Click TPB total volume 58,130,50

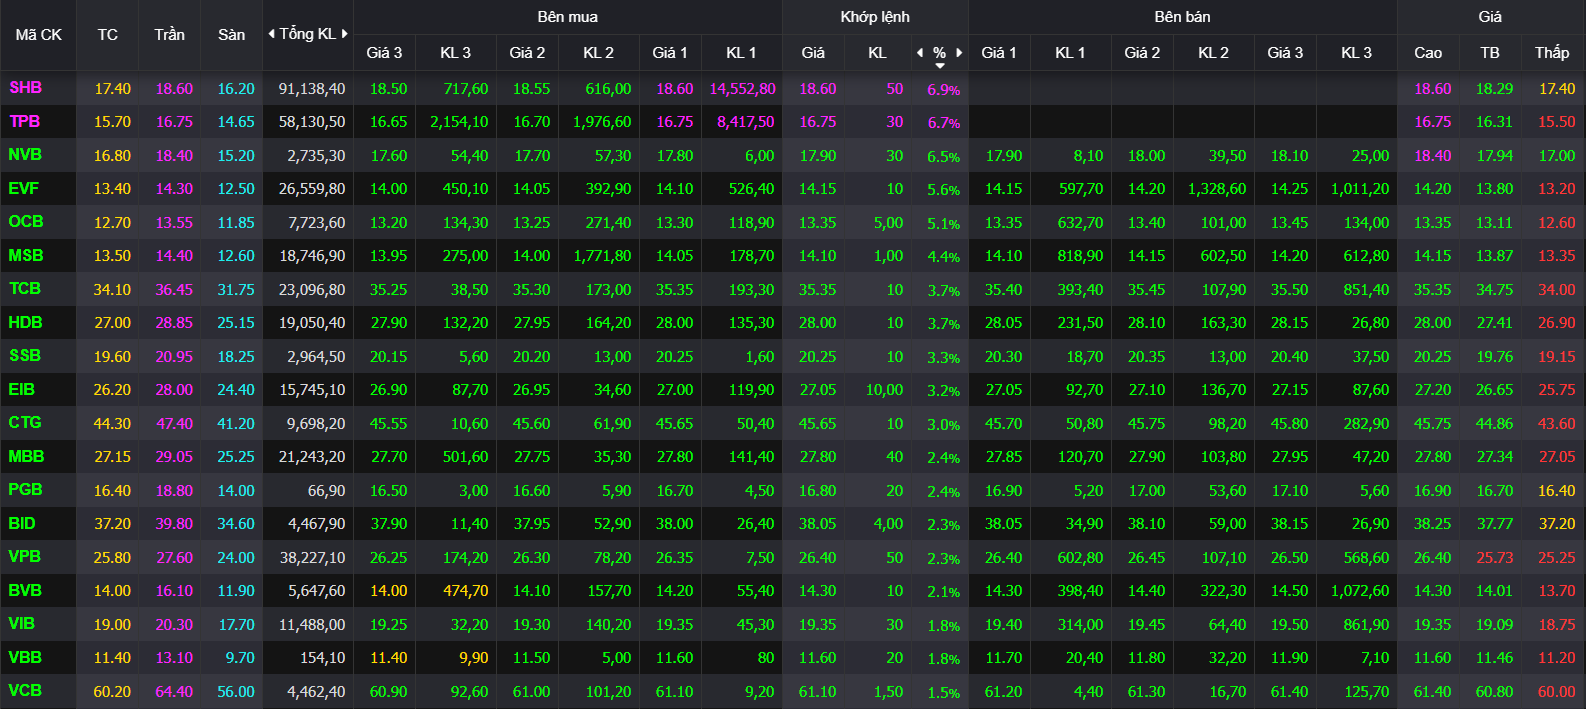[312, 122]
